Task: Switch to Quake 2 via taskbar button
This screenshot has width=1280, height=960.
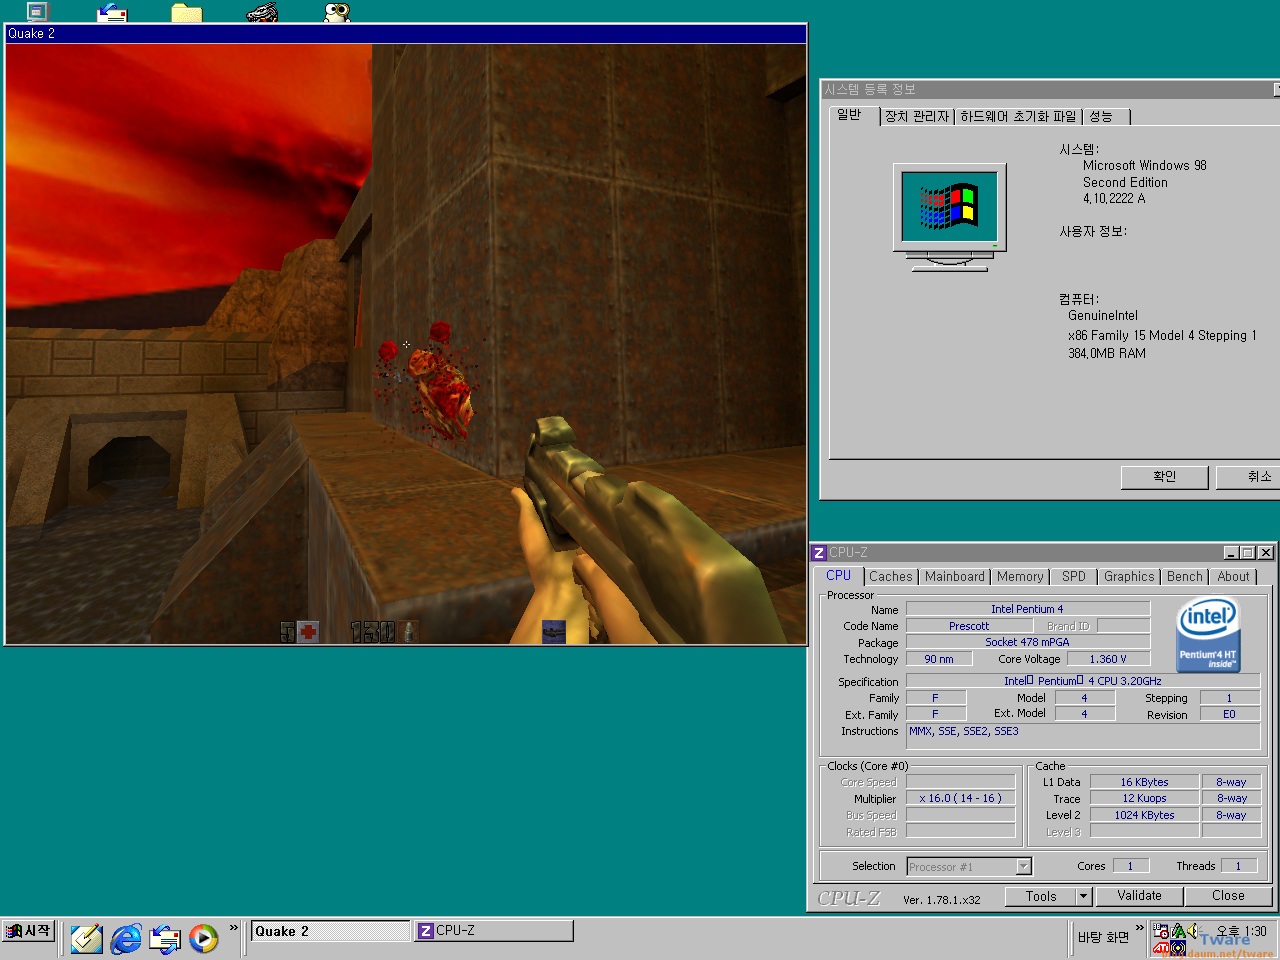Action: [x=330, y=931]
